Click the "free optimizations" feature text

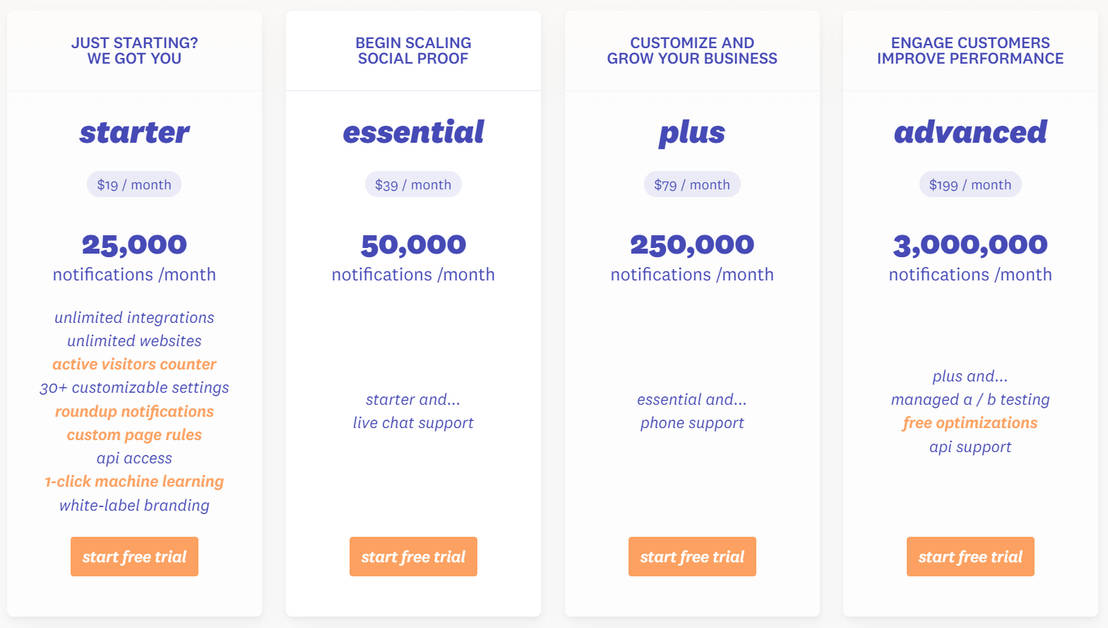[x=970, y=423]
